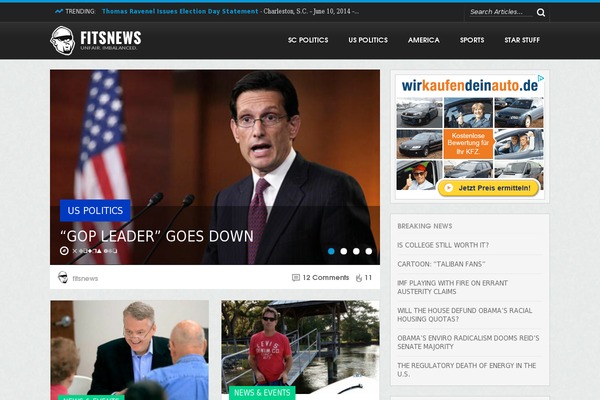Click the flame popularity icon

tap(359, 278)
